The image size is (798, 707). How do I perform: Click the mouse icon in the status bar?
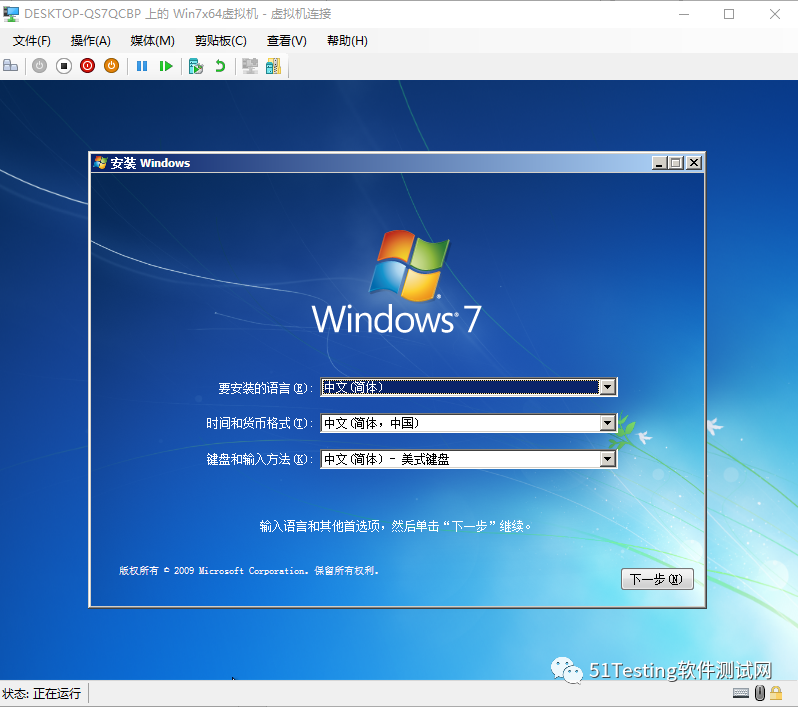(760, 693)
